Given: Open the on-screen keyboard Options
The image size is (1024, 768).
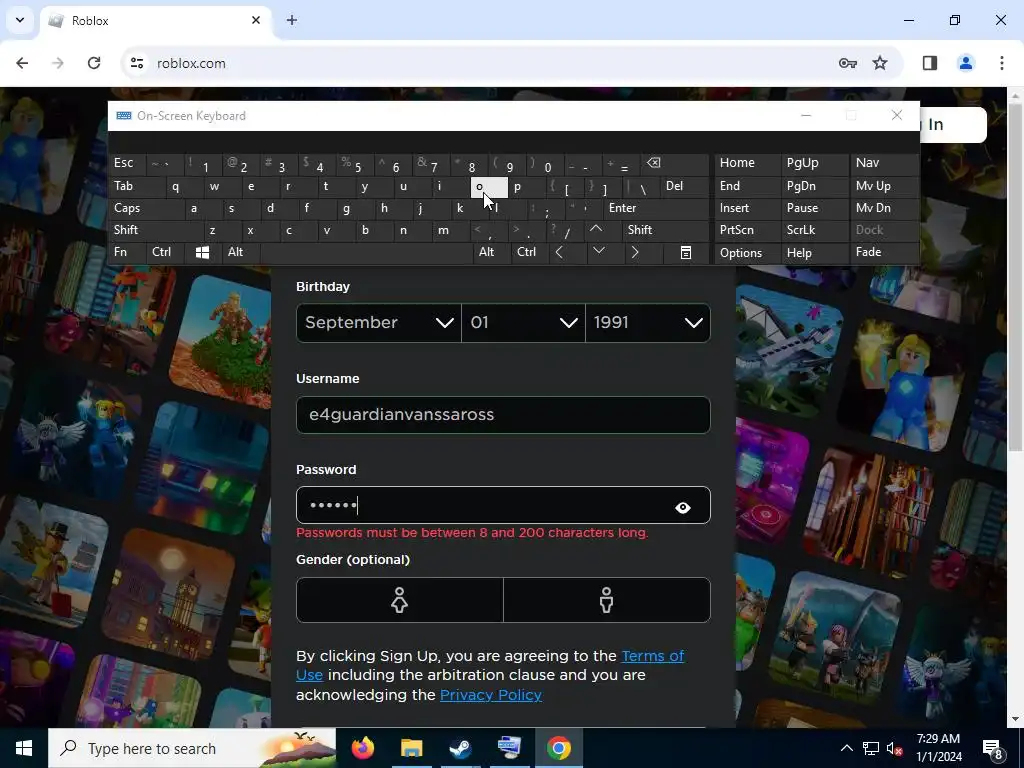Looking at the screenshot, I should (747, 253).
